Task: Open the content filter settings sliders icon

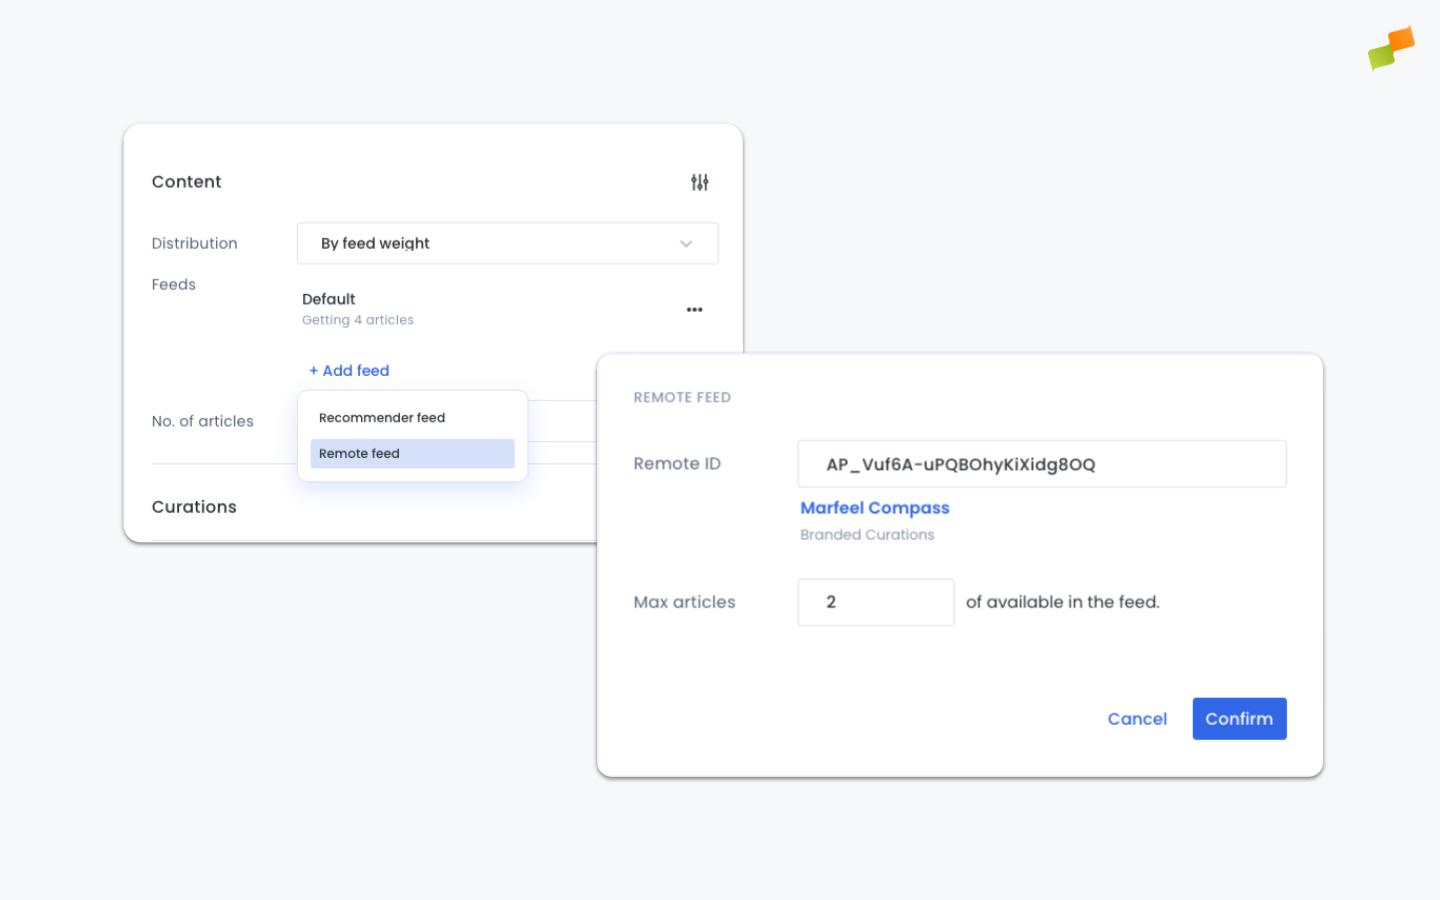Action: click(699, 181)
